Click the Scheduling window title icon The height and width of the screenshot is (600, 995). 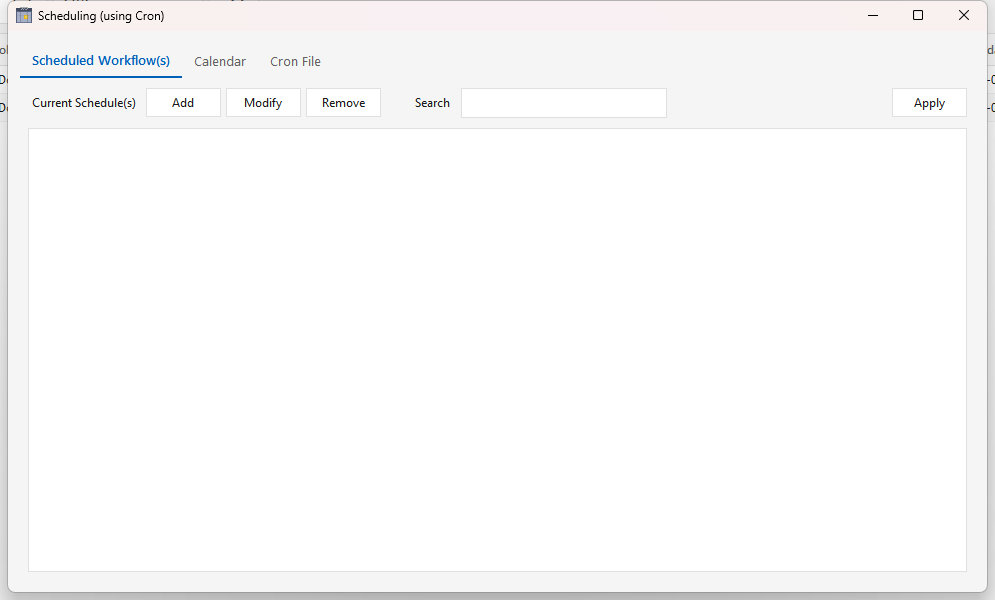tap(24, 15)
